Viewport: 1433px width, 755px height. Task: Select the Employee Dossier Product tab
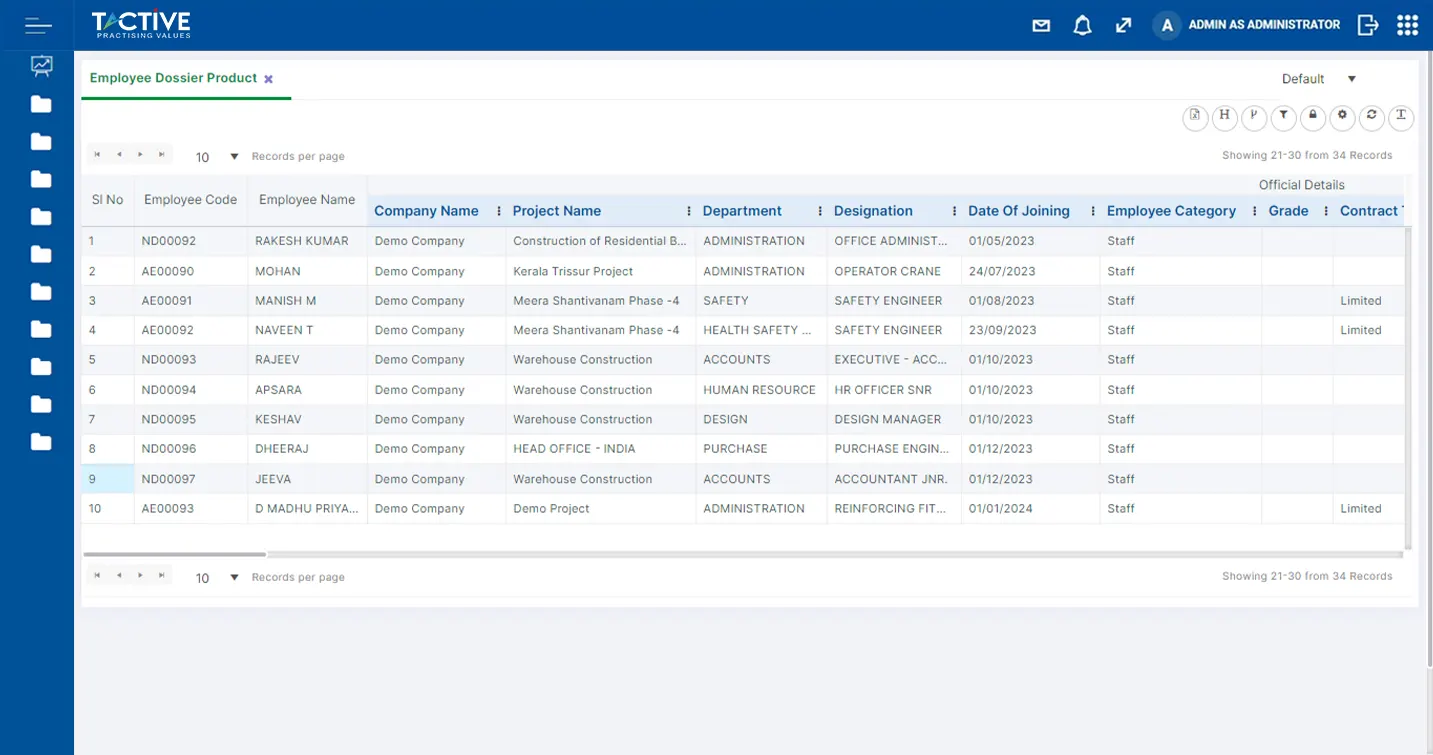click(x=173, y=78)
